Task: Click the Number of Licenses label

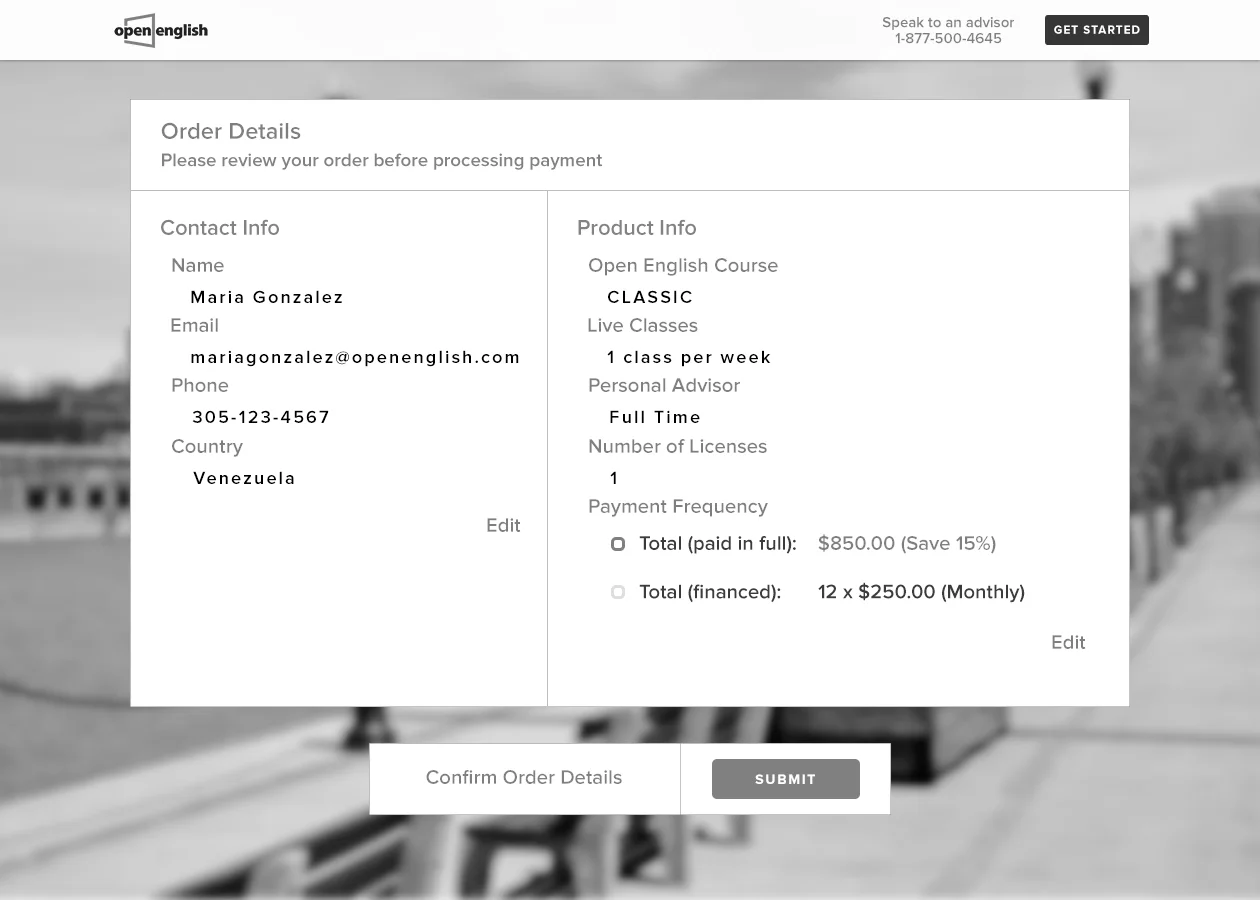Action: (678, 446)
